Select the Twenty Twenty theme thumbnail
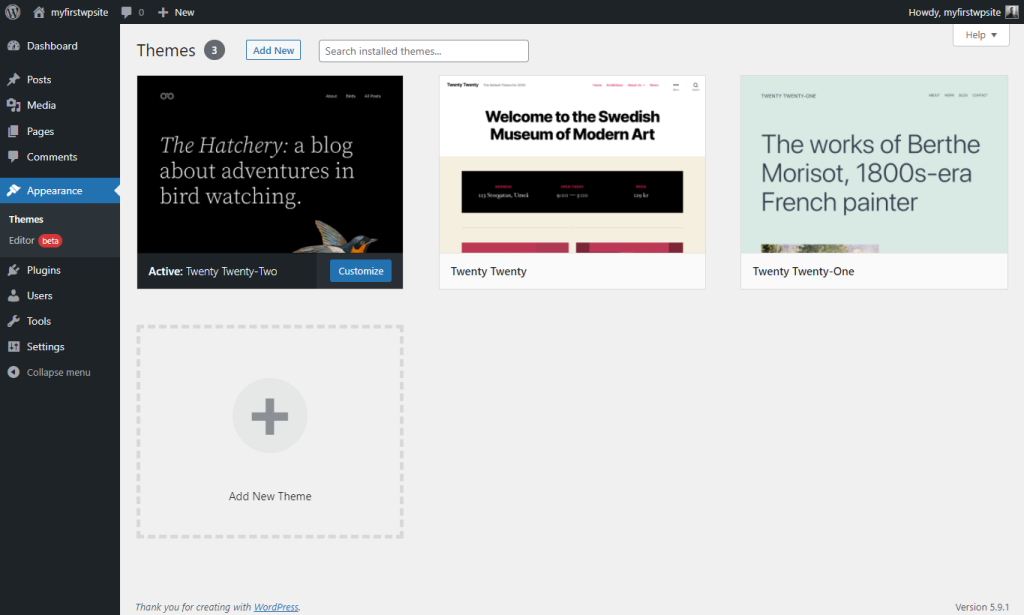Screen dimensions: 1024x615 (x=572, y=160)
